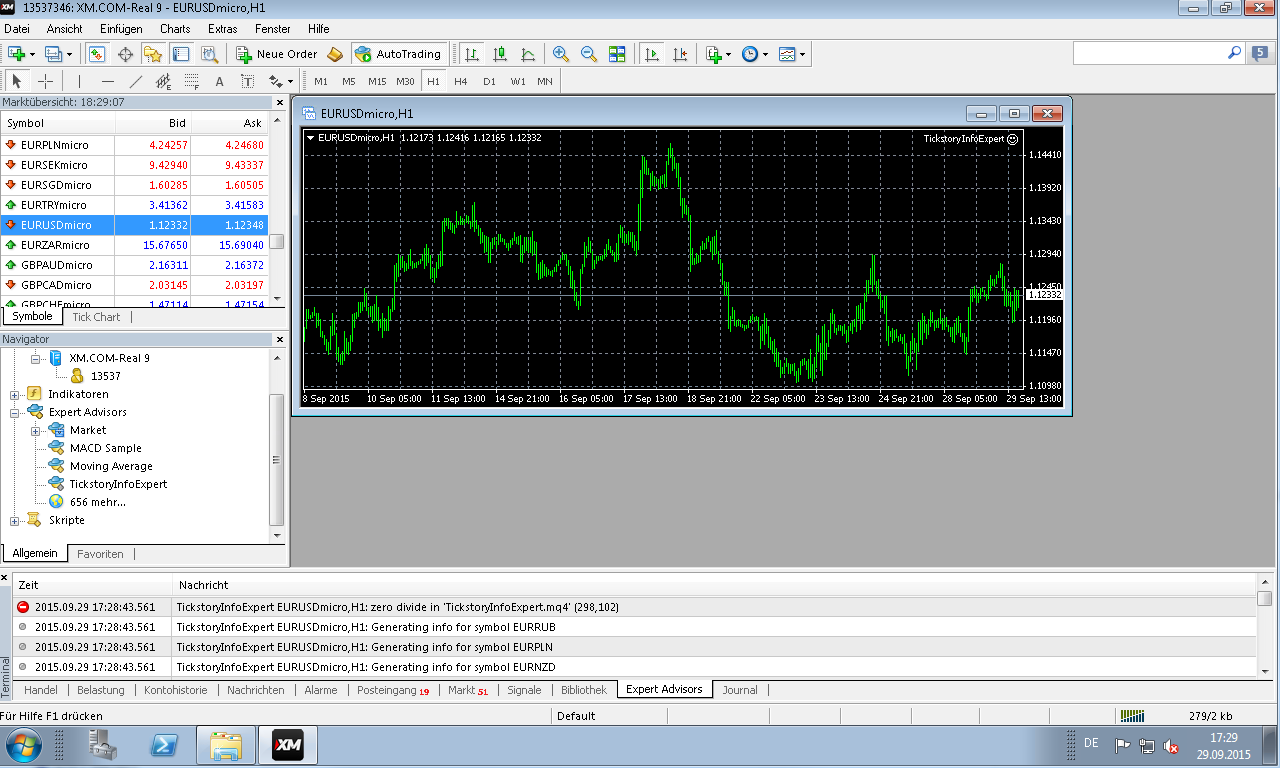
Task: Zoom in on the chart
Action: click(561, 54)
